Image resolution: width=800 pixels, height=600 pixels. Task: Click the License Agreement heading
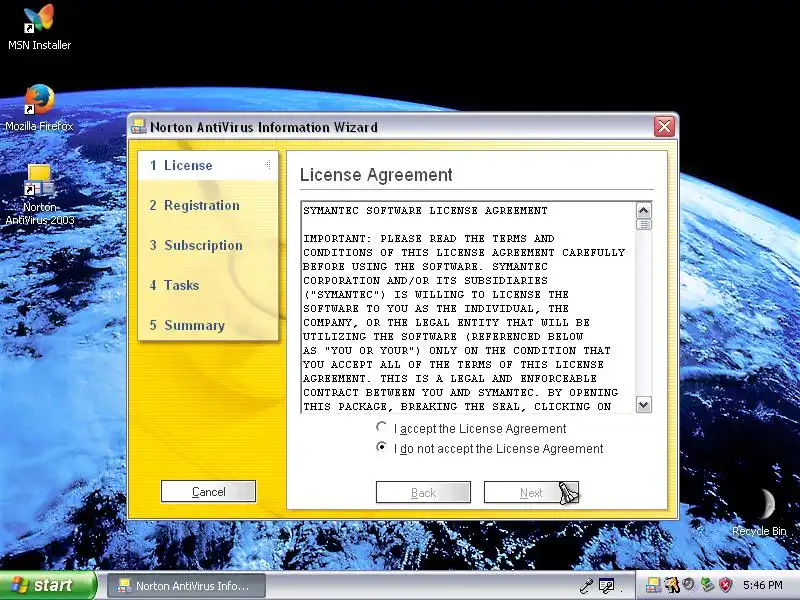[x=376, y=175]
